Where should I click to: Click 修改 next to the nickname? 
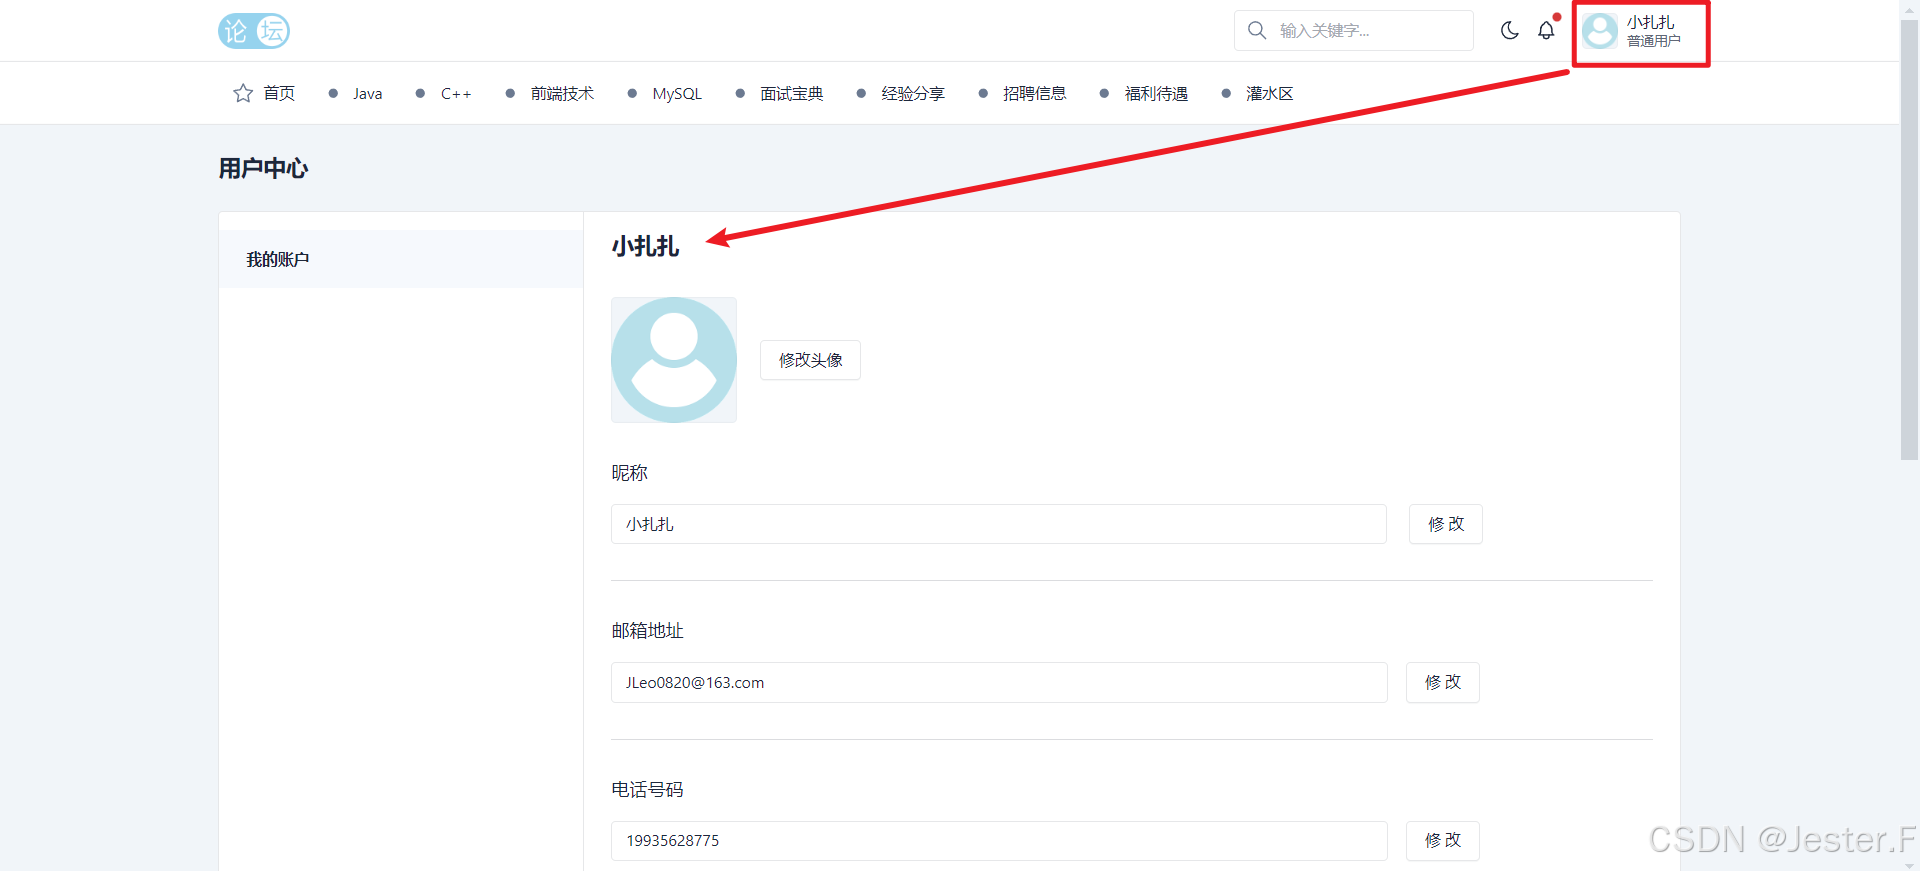[x=1446, y=524]
